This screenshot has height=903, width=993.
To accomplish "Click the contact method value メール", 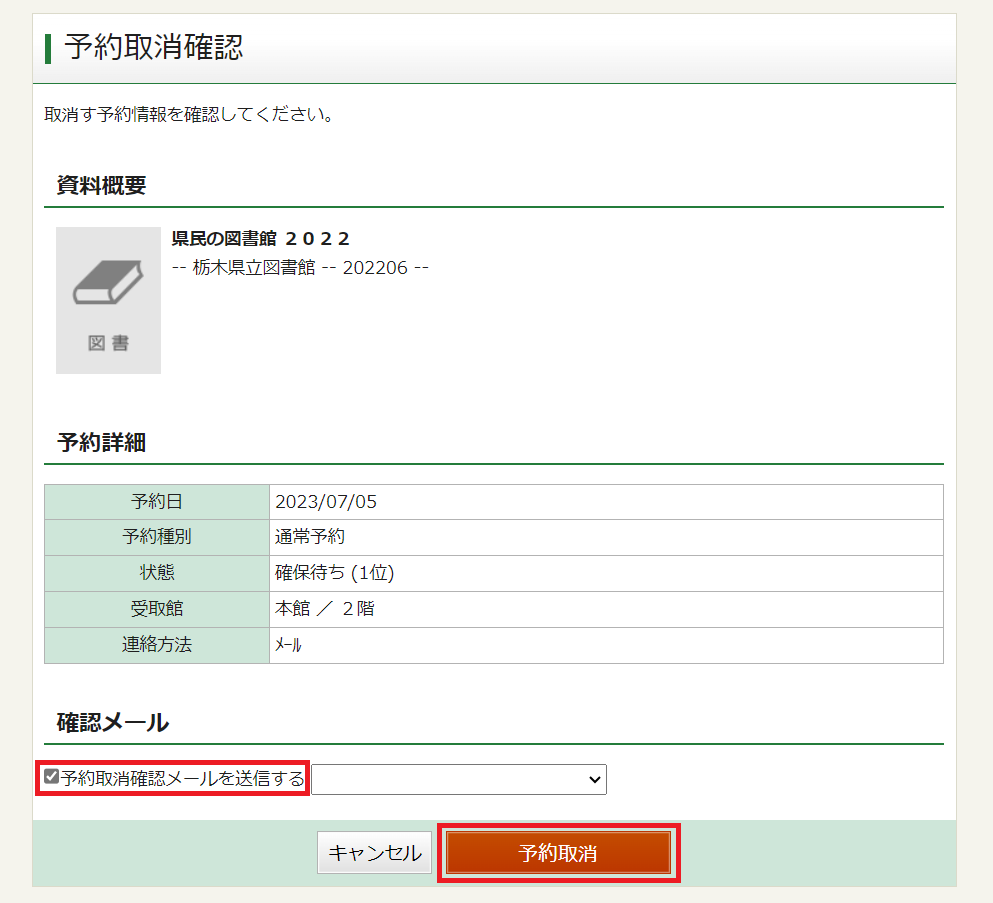I will (x=288, y=645).
